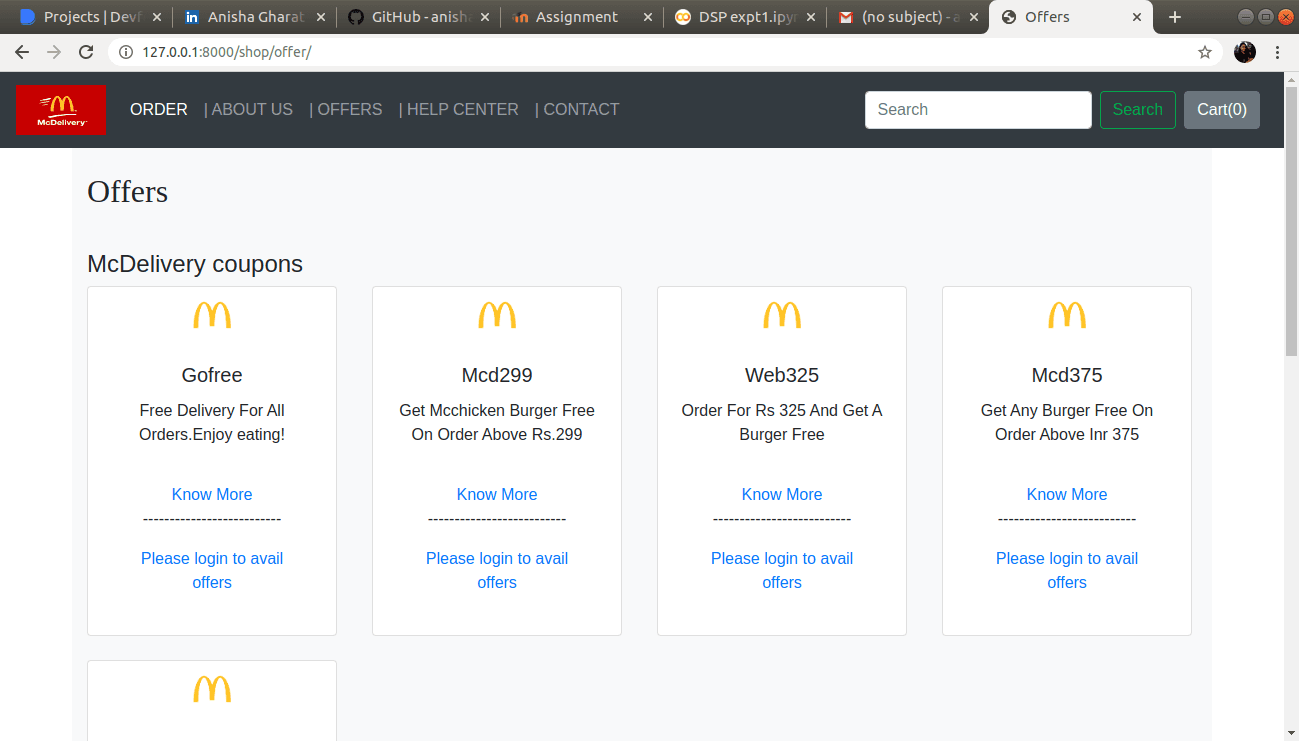
Task: Click the Web325 coupon title
Action: [x=782, y=375]
